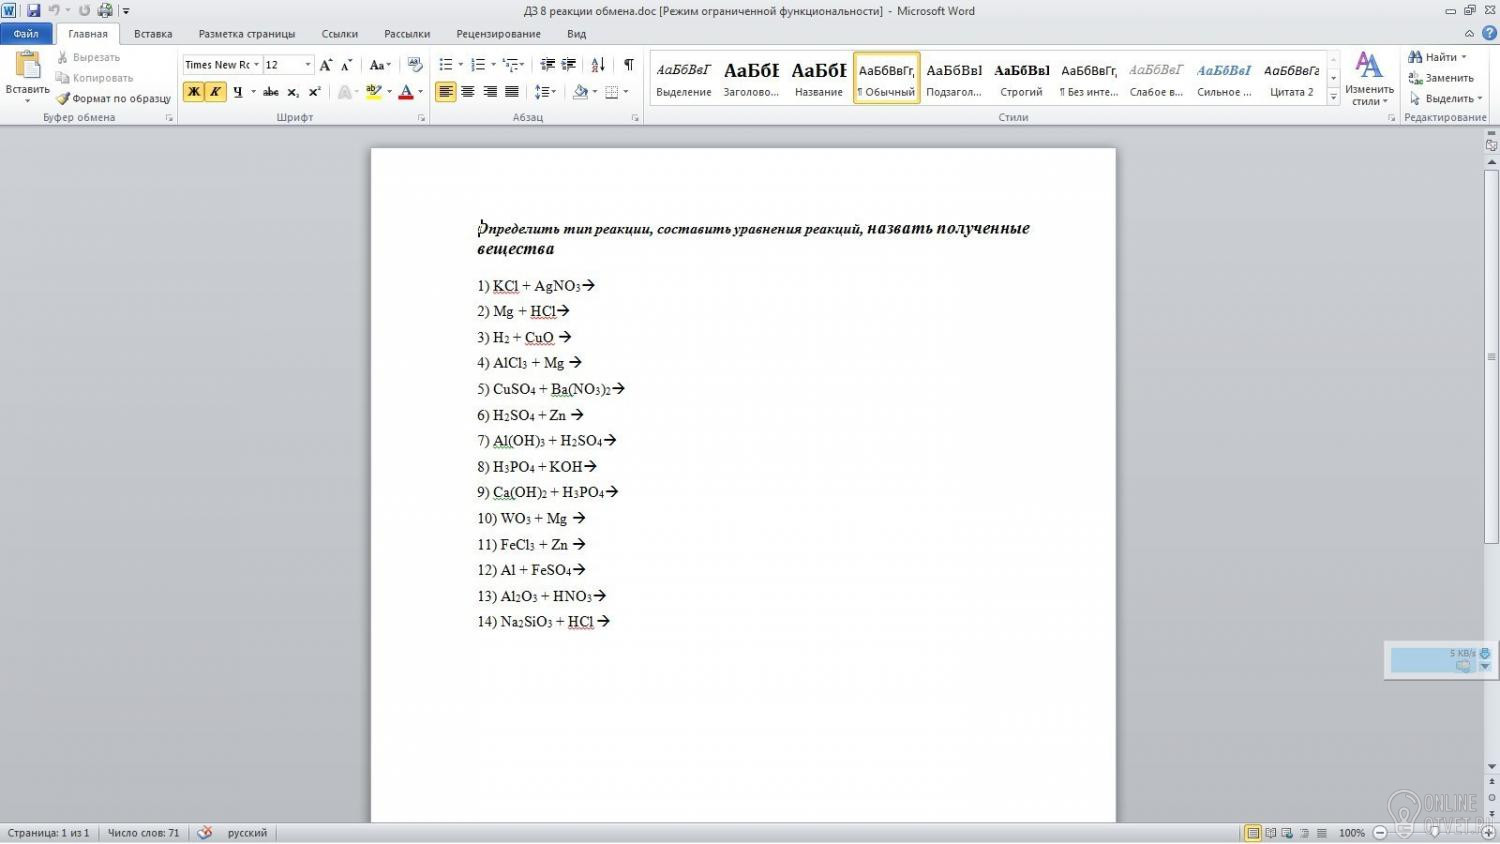Click the Save icon in quick access toolbar
This screenshot has width=1500, height=844.
pyautogui.click(x=33, y=11)
